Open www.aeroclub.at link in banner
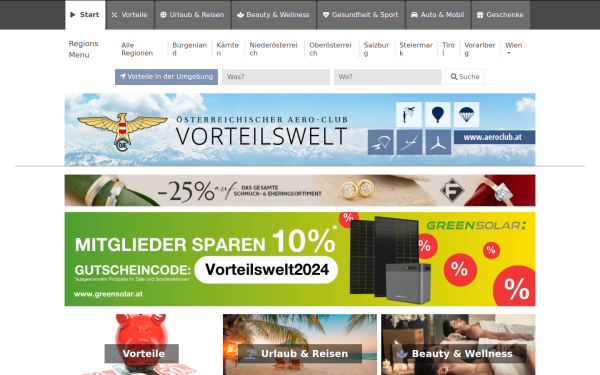Image resolution: width=600 pixels, height=375 pixels. (x=494, y=137)
